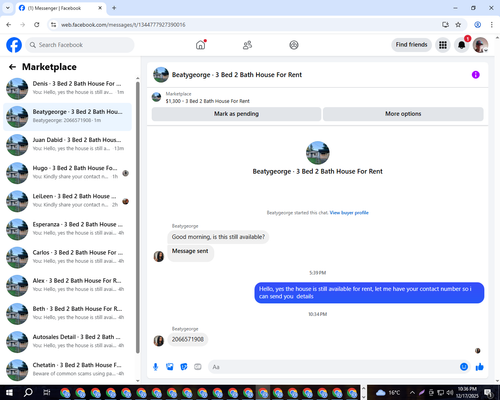
Task: Click Mark as pending button
Action: [236, 114]
